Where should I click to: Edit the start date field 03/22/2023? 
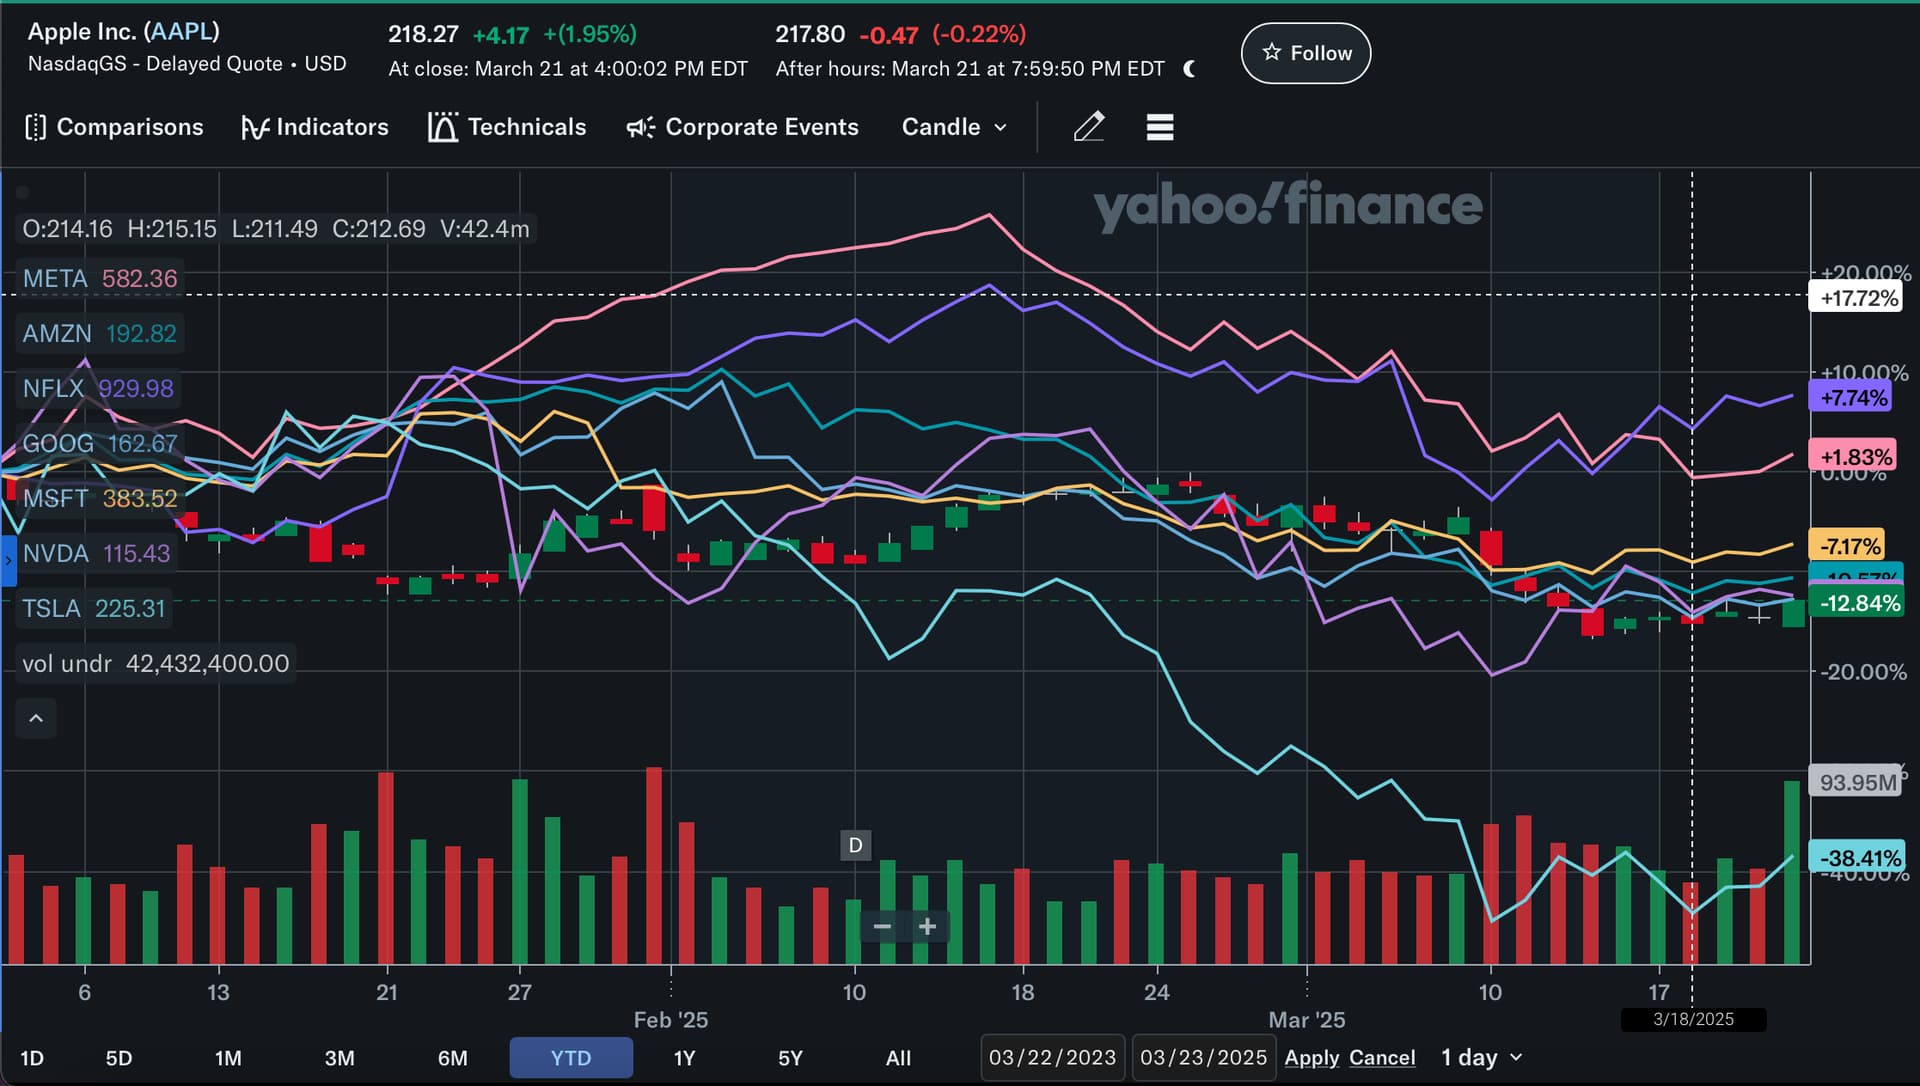[1053, 1058]
